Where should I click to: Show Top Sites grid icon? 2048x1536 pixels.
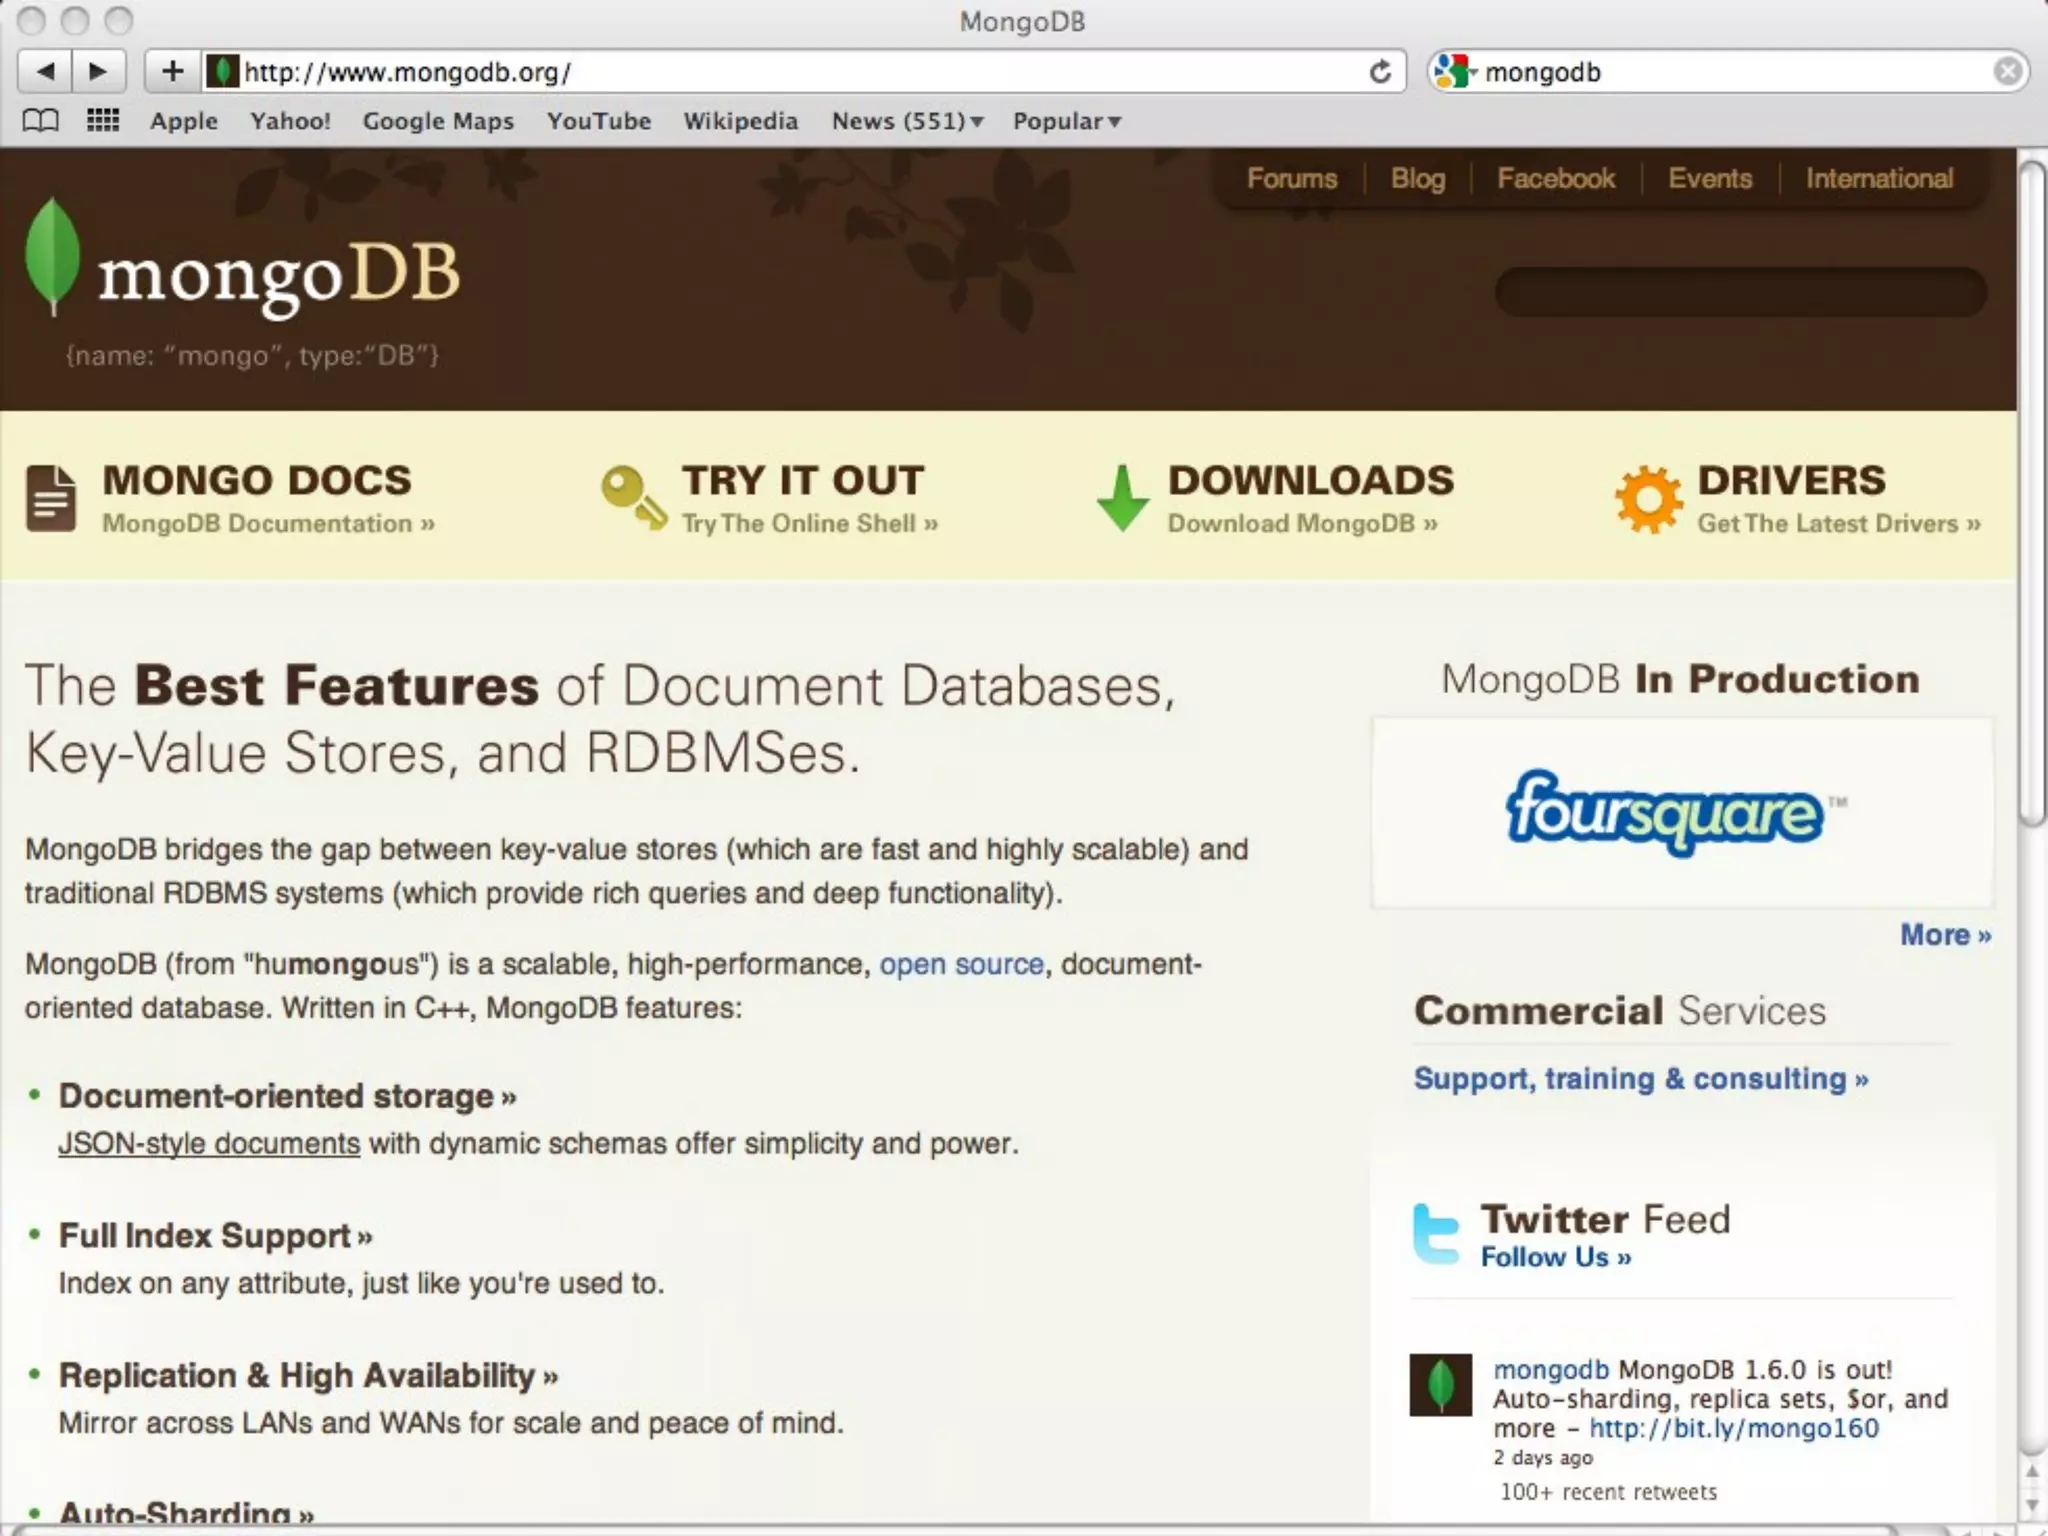coord(103,121)
